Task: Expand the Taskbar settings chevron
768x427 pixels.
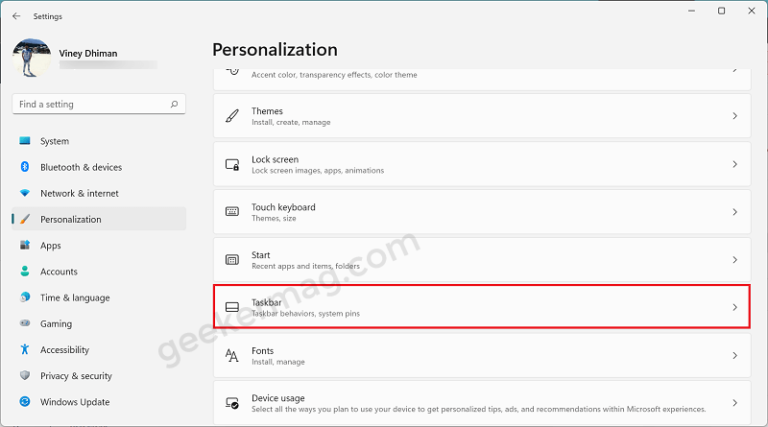Action: click(735, 308)
